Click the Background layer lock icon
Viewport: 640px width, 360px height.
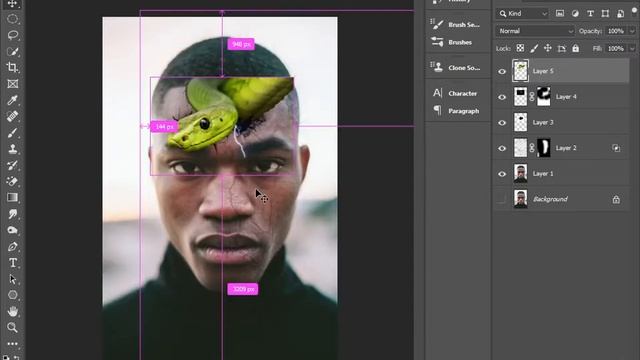pos(616,199)
